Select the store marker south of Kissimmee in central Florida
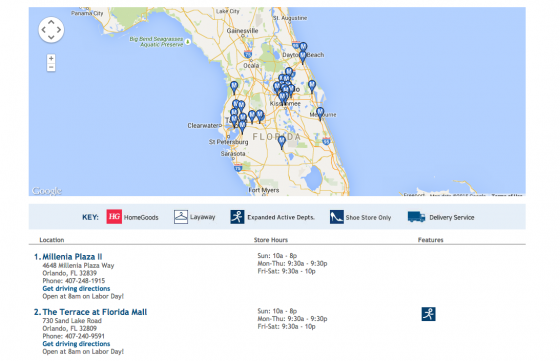The image size is (560, 361). tap(281, 142)
